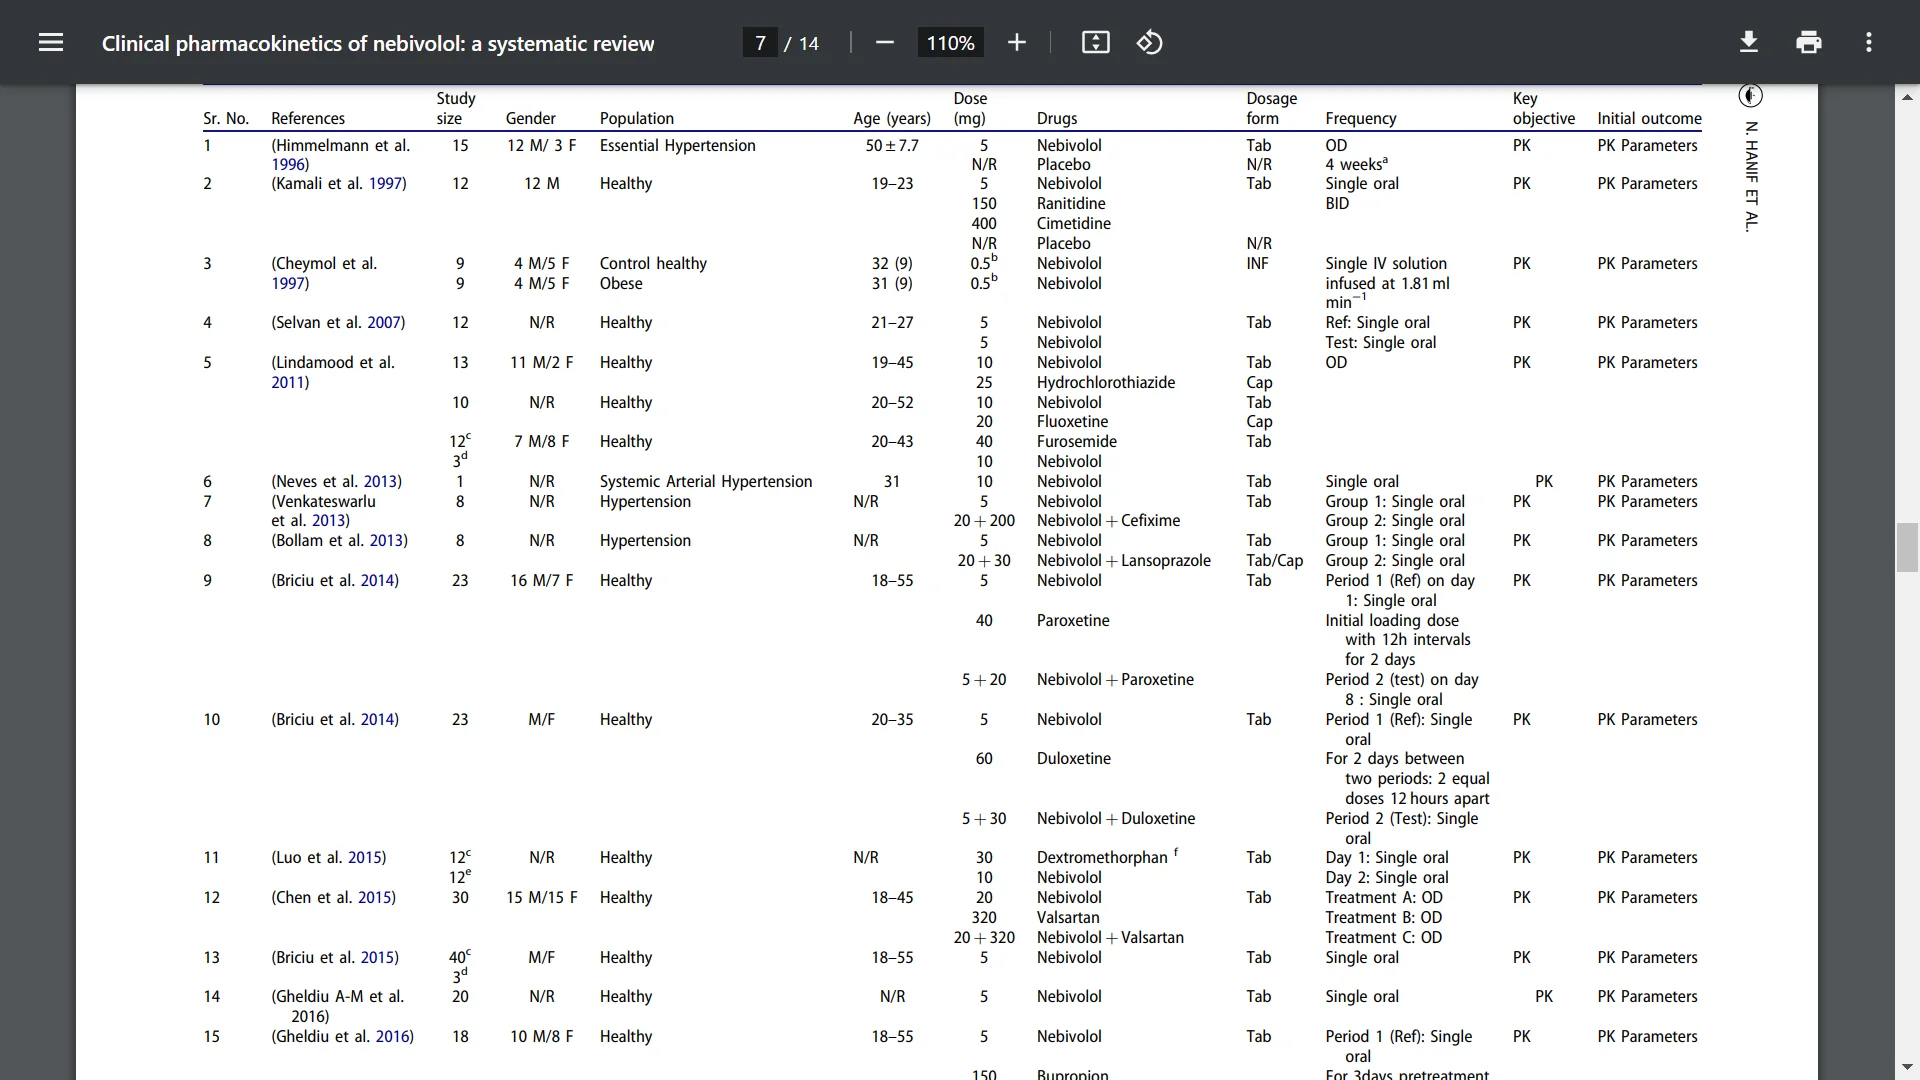The width and height of the screenshot is (1920, 1080).
Task: Open the Luo et al. 2015 citation
Action: point(366,858)
